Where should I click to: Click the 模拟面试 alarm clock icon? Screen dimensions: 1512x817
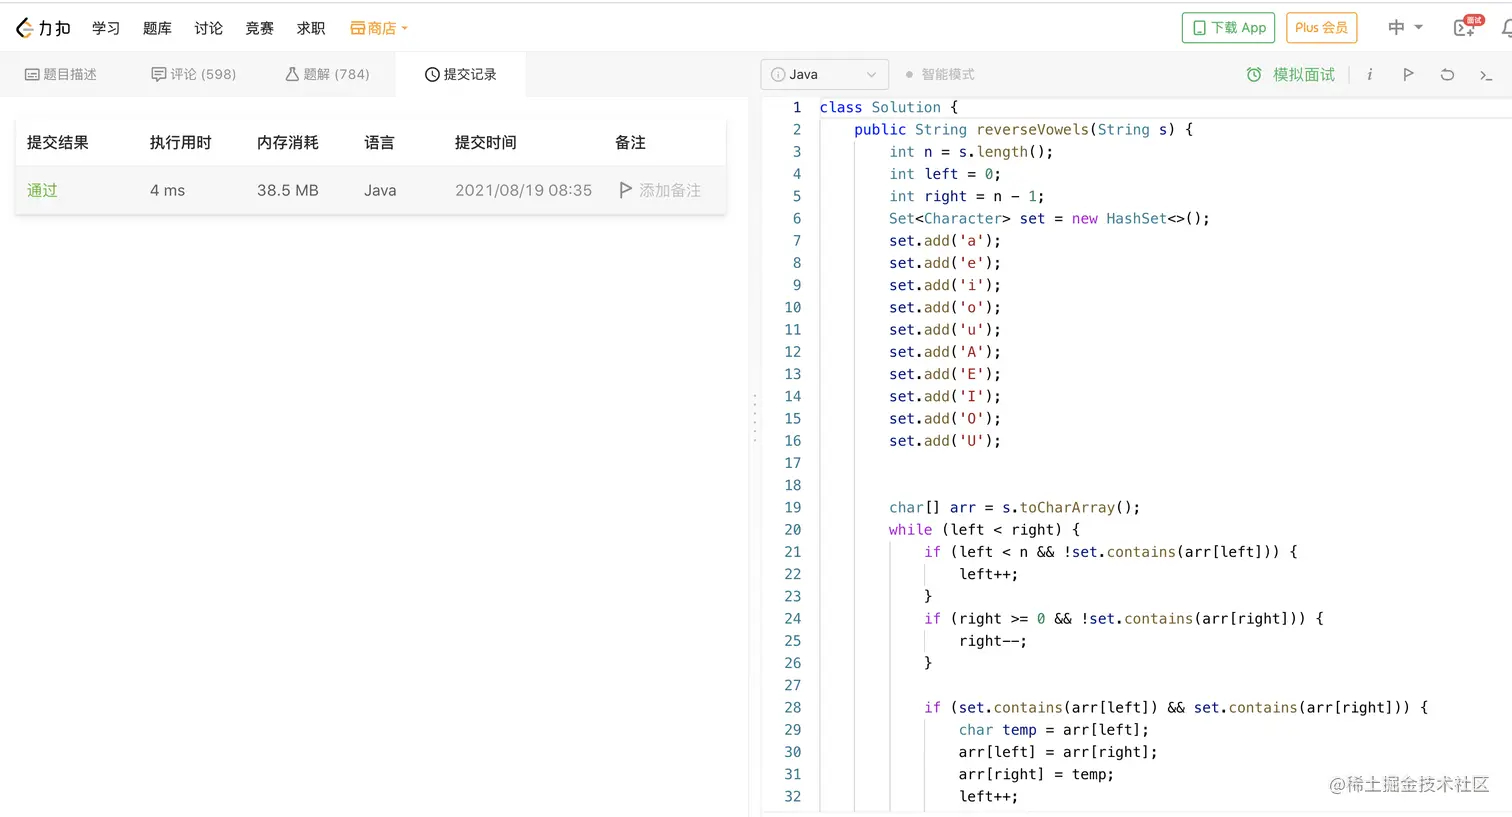click(x=1254, y=74)
